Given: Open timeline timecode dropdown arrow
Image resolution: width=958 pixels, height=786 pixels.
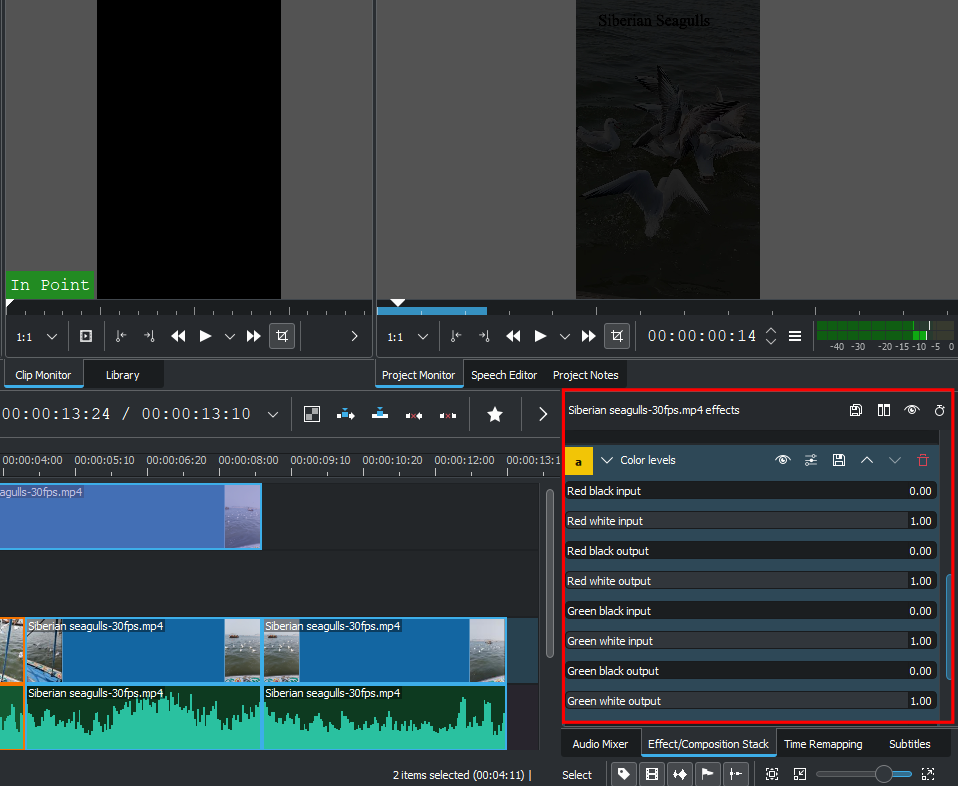Looking at the screenshot, I should click(x=273, y=414).
